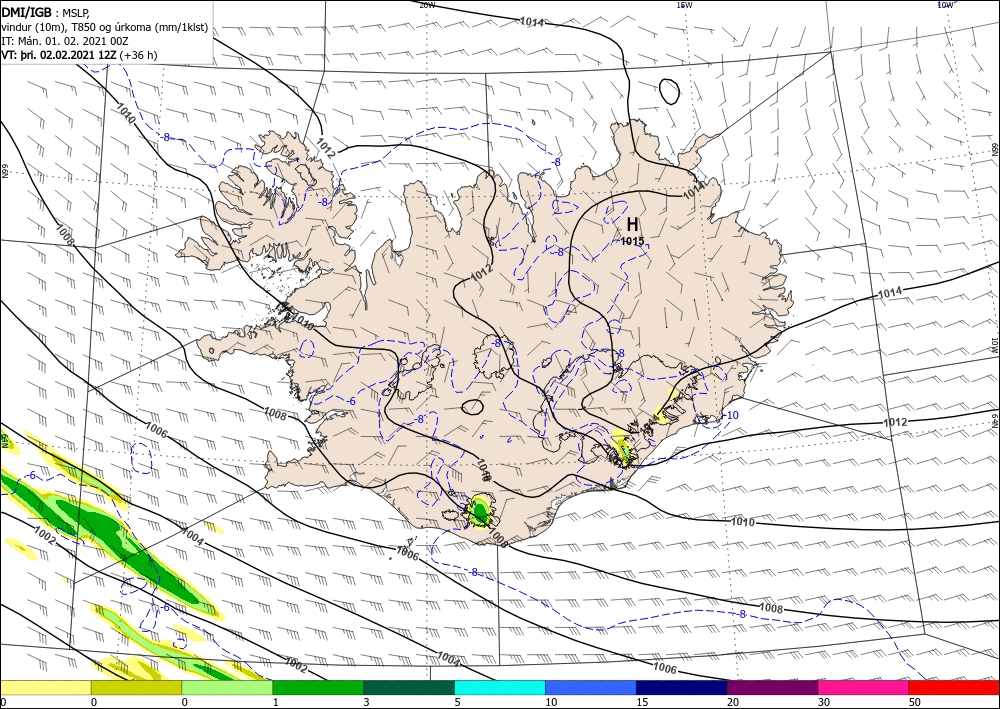
Task: Choose the navy legend swatch
Action: tap(682, 687)
